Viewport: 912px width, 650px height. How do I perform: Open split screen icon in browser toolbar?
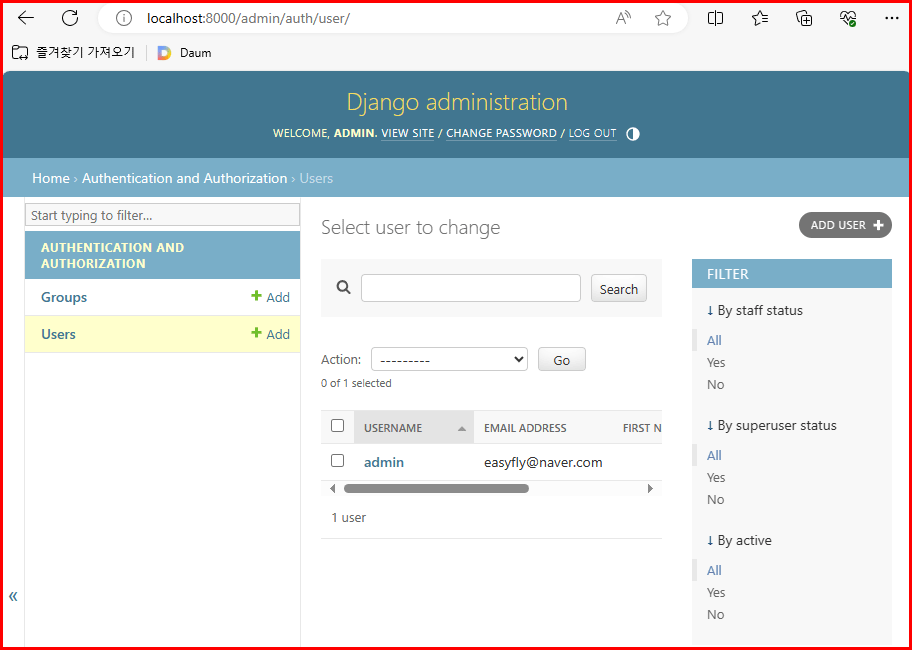[x=715, y=18]
